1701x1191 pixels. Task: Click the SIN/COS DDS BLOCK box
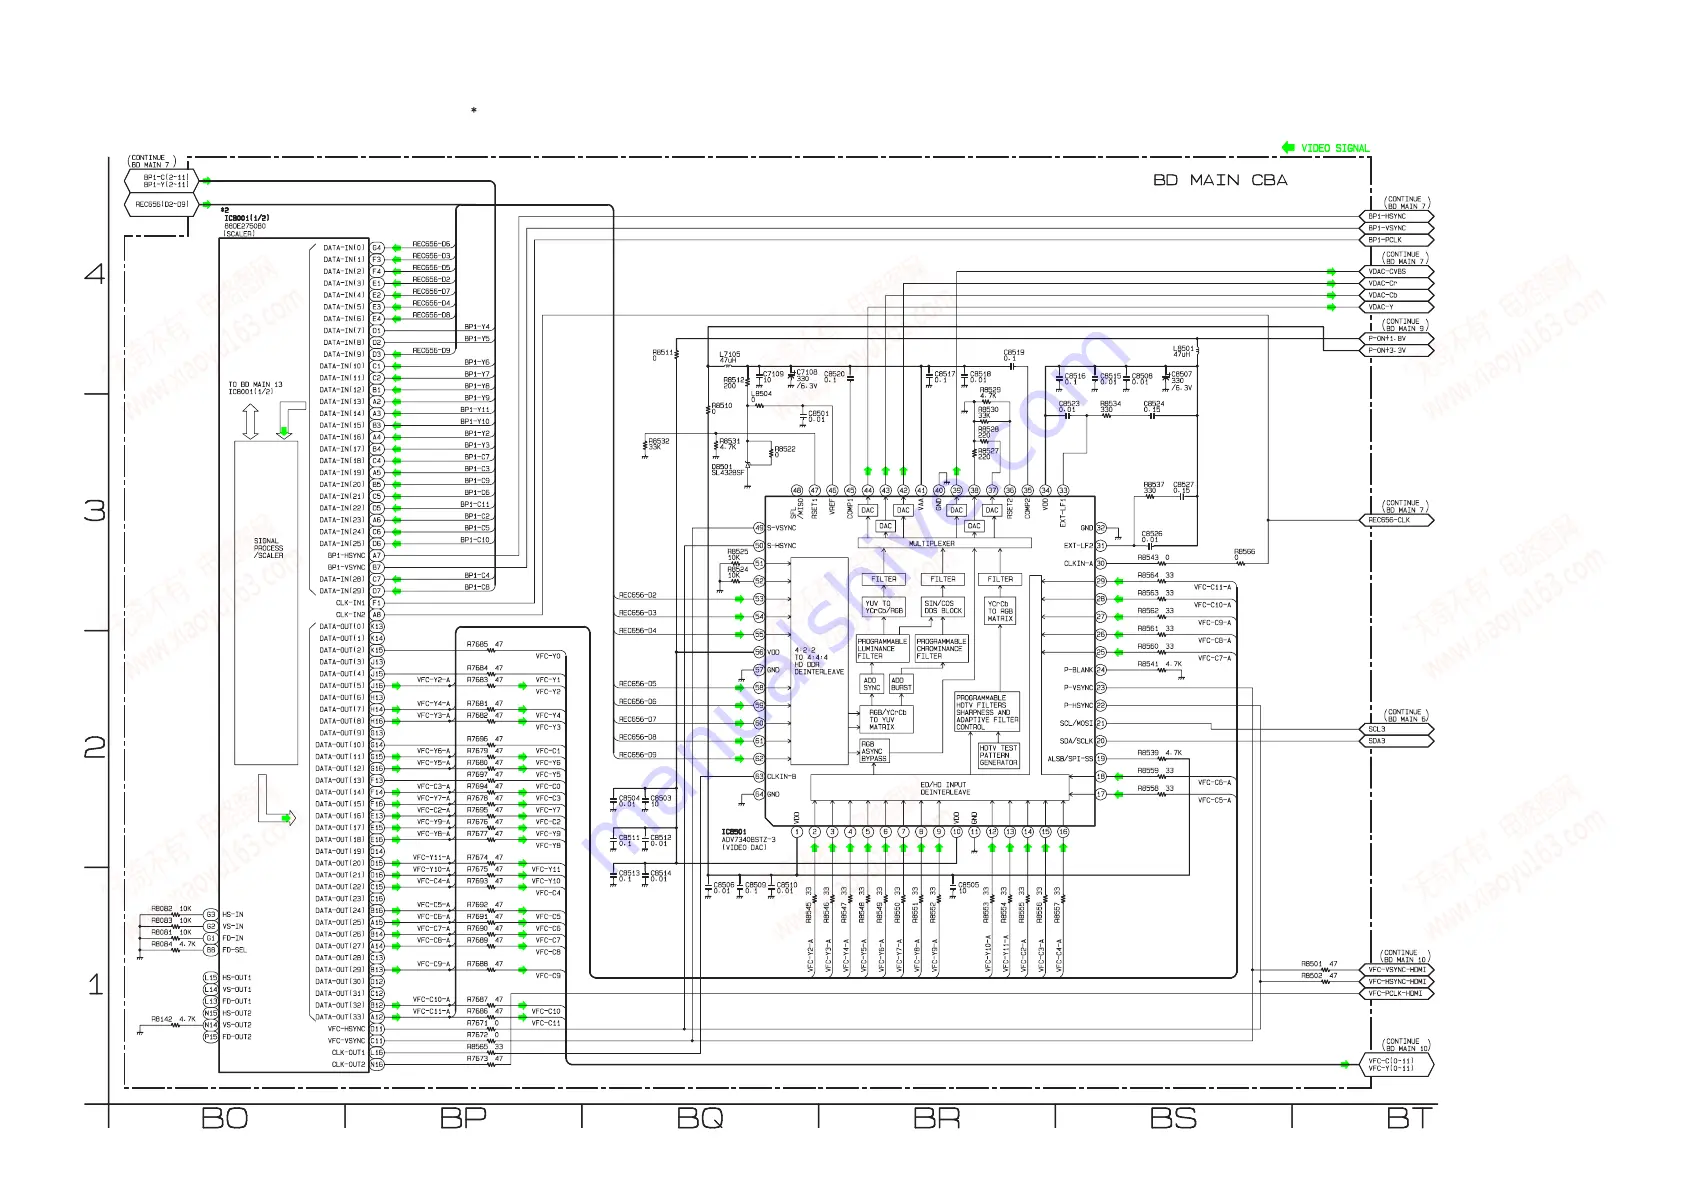943,607
